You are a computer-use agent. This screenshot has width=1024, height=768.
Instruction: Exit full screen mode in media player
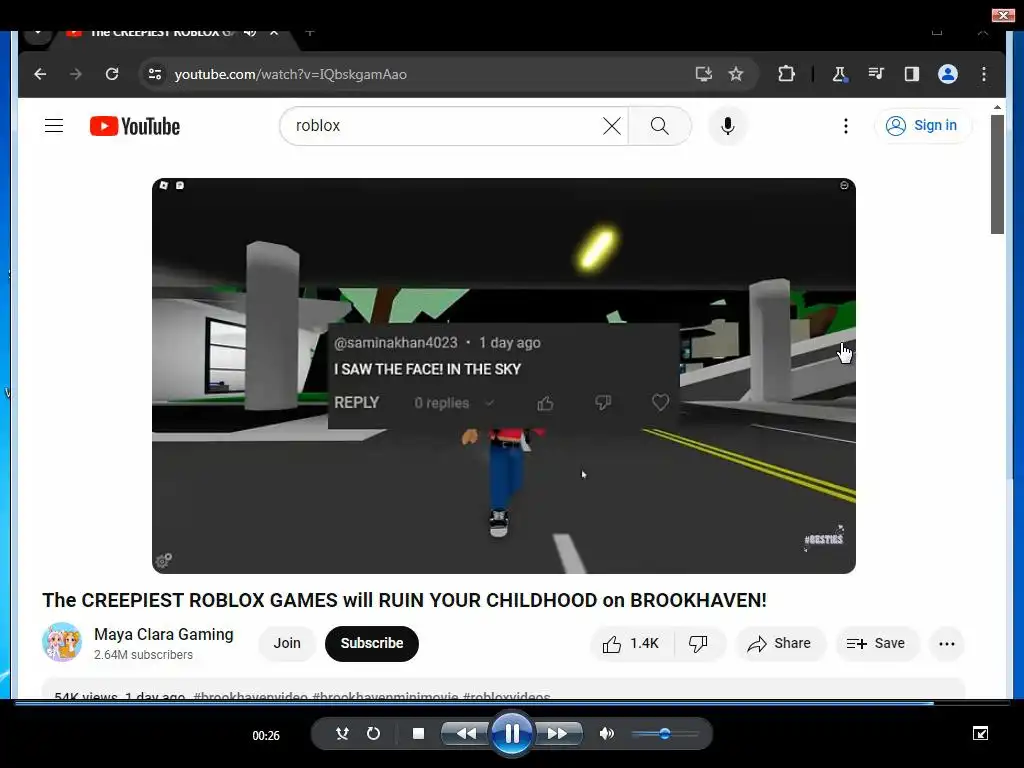tap(980, 734)
